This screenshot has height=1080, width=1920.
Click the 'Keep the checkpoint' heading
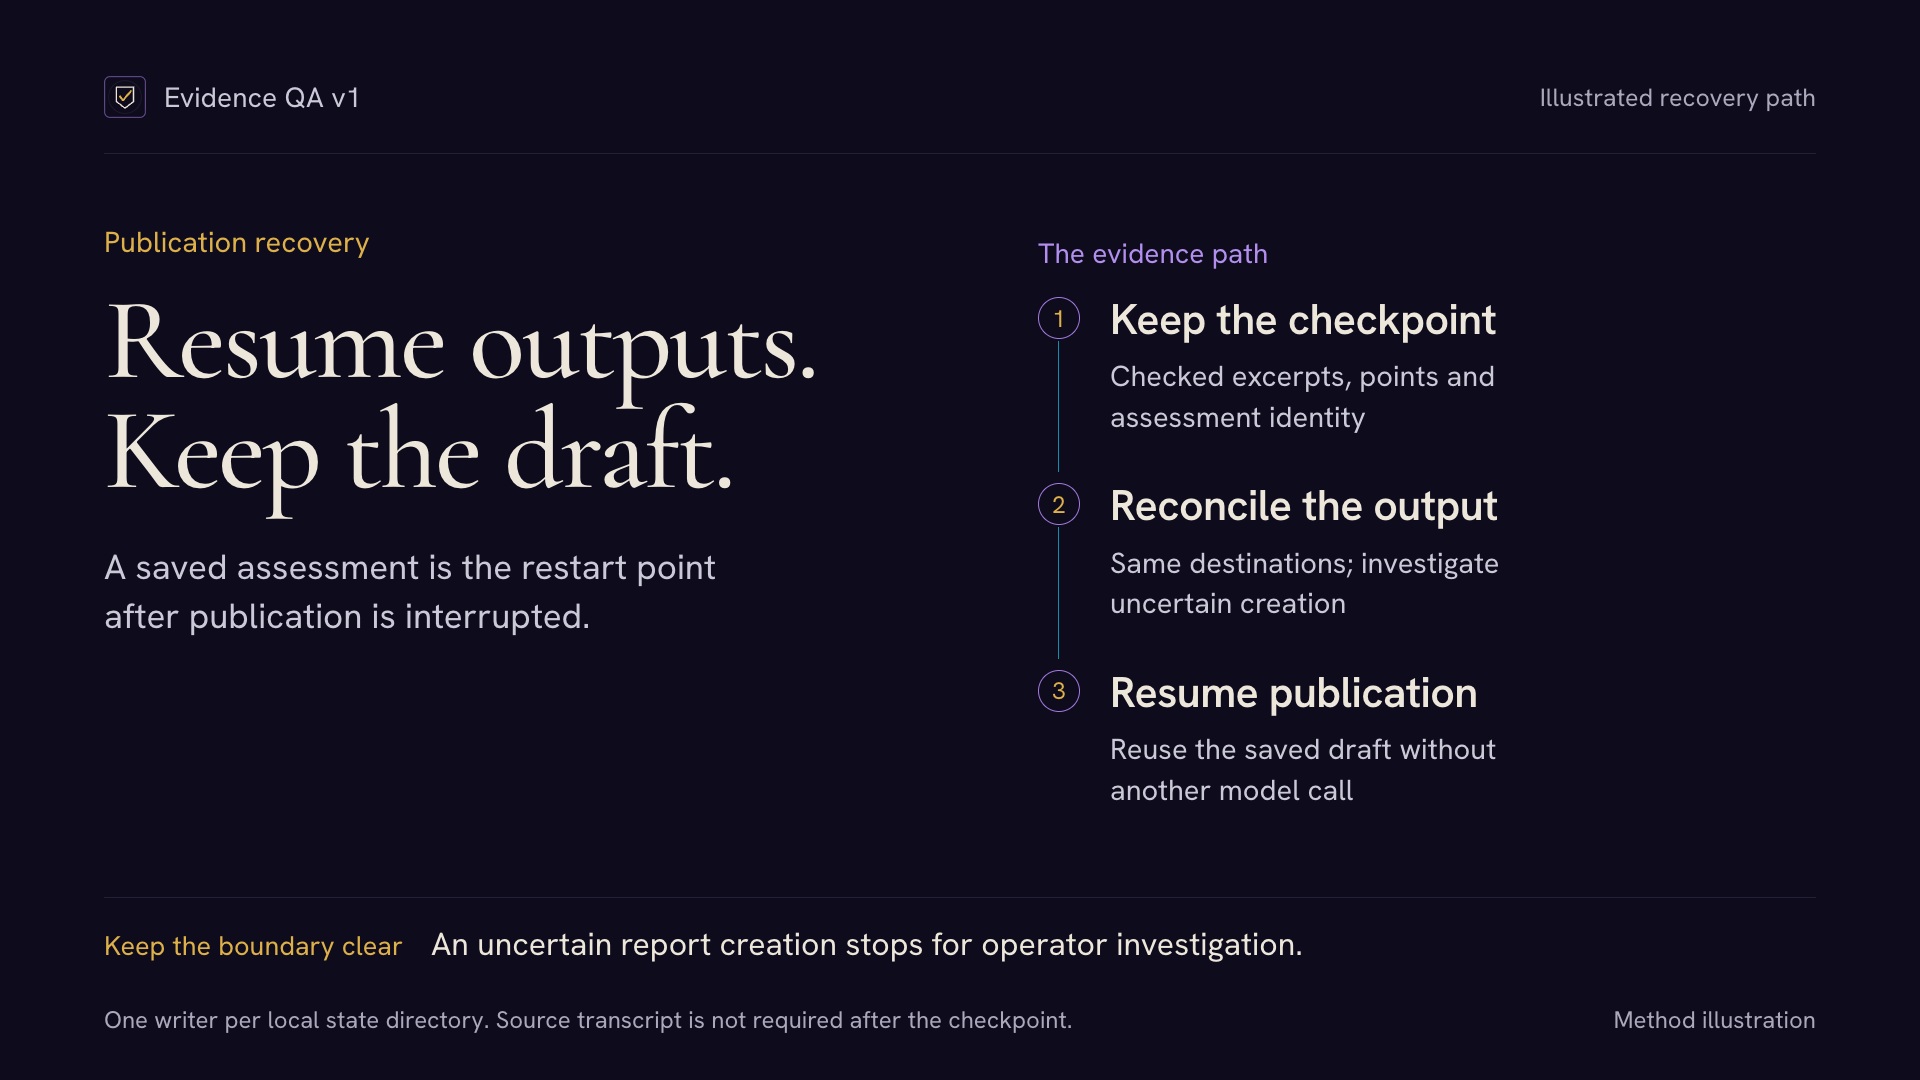(1303, 320)
